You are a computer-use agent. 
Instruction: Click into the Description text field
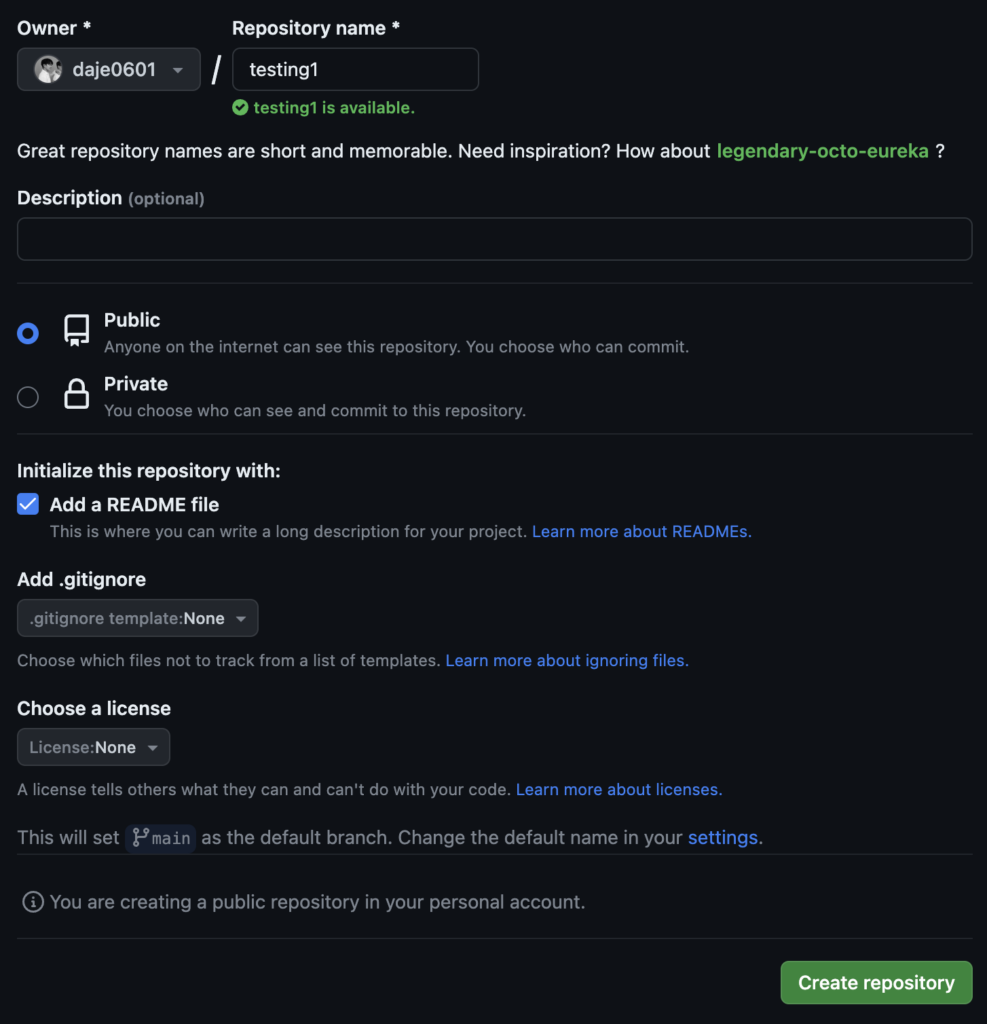[494, 239]
